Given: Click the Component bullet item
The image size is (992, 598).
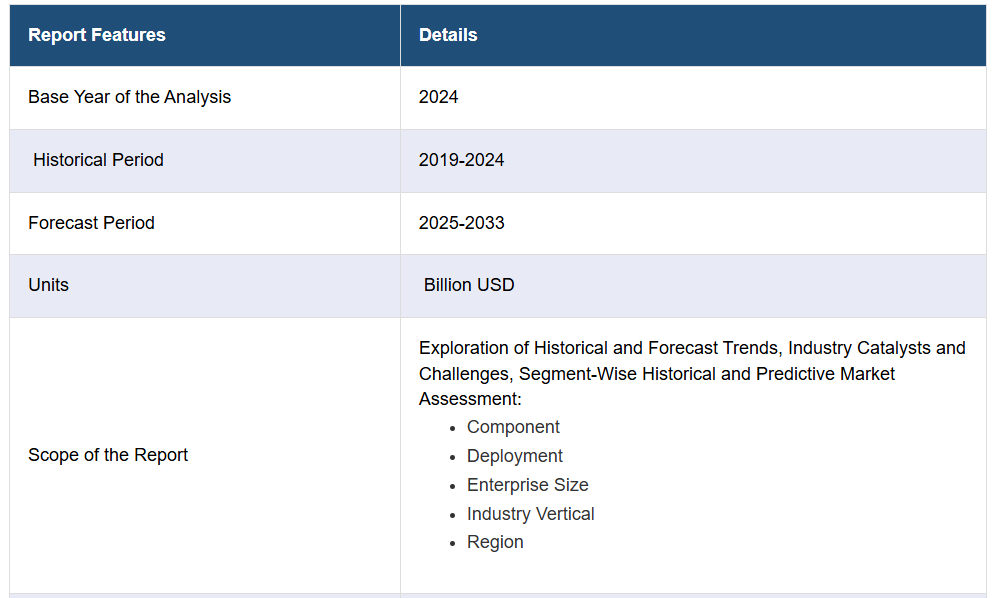Looking at the screenshot, I should click(x=513, y=427).
